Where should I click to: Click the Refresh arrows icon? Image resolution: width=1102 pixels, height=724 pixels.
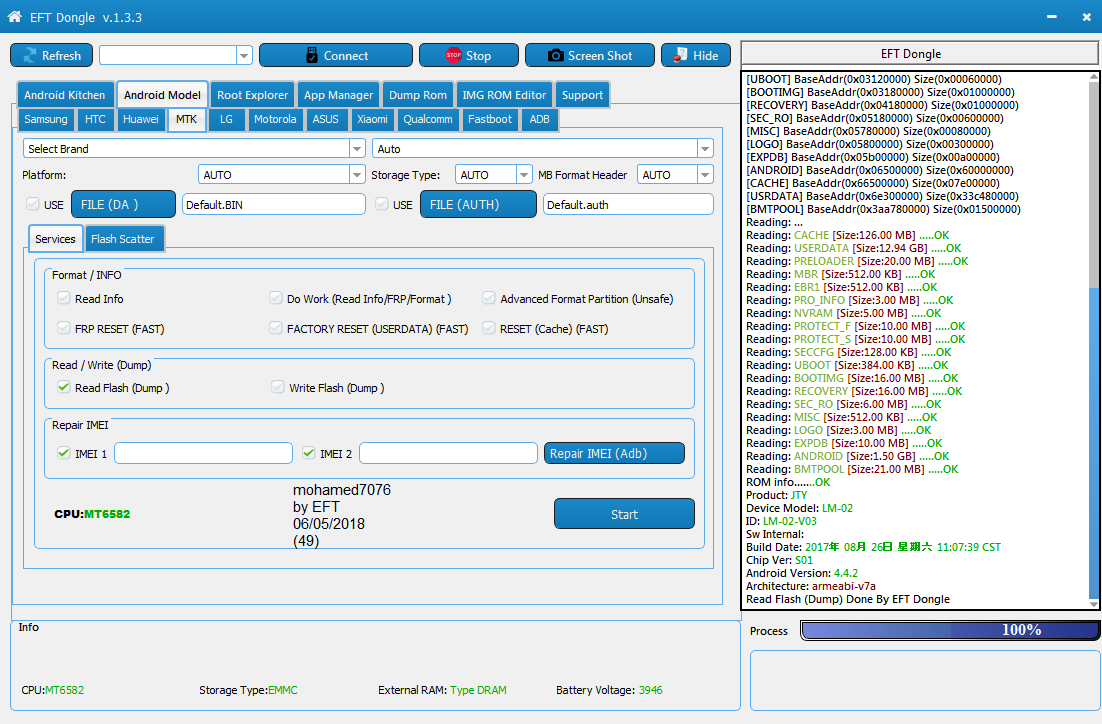pos(30,56)
